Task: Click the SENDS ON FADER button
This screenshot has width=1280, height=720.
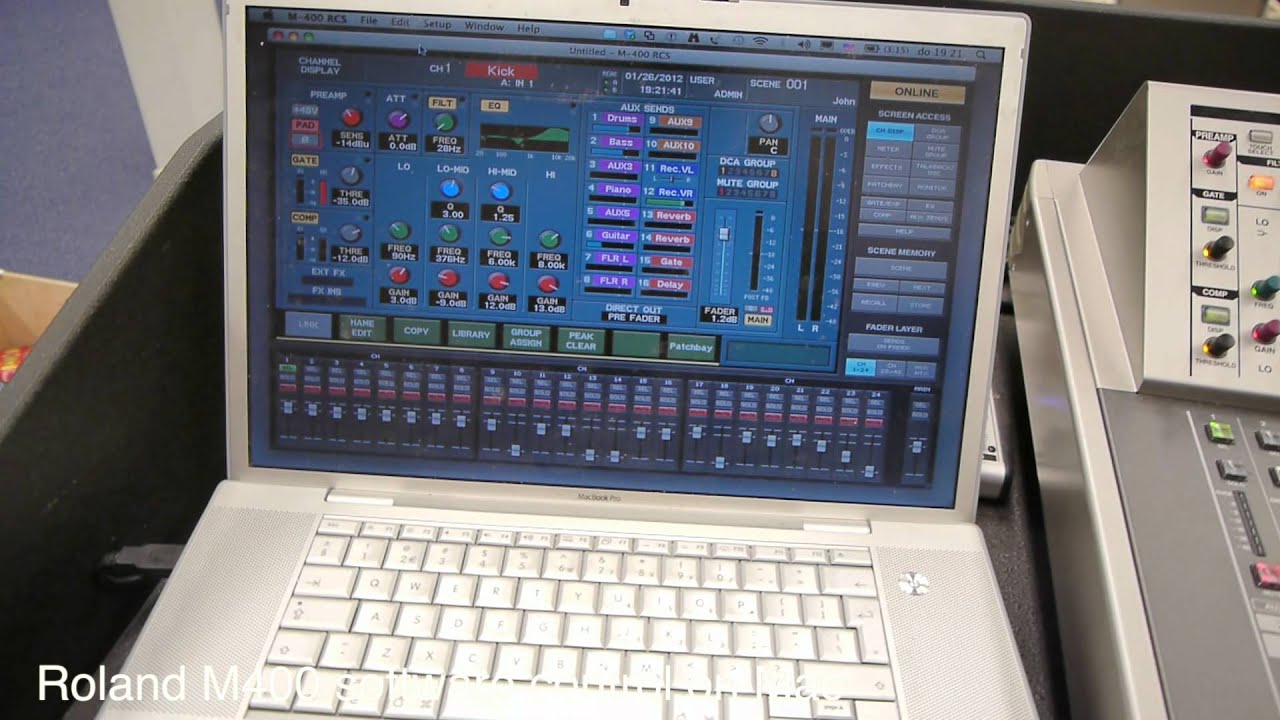Action: 893,345
